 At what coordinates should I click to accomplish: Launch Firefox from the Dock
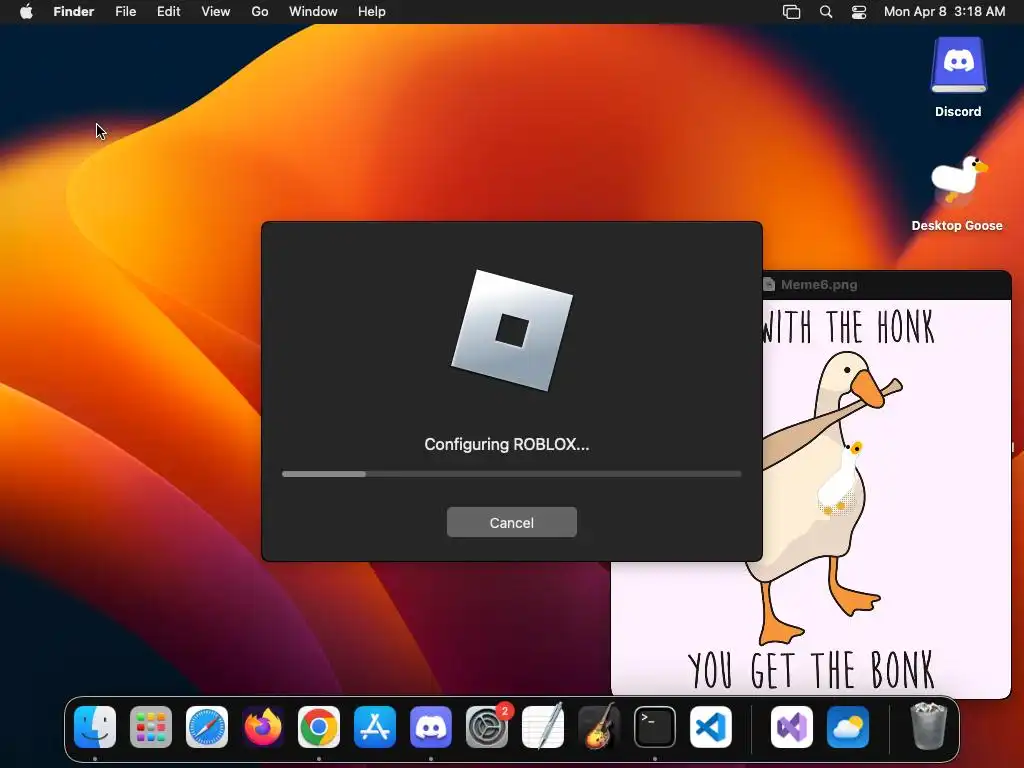pos(263,727)
